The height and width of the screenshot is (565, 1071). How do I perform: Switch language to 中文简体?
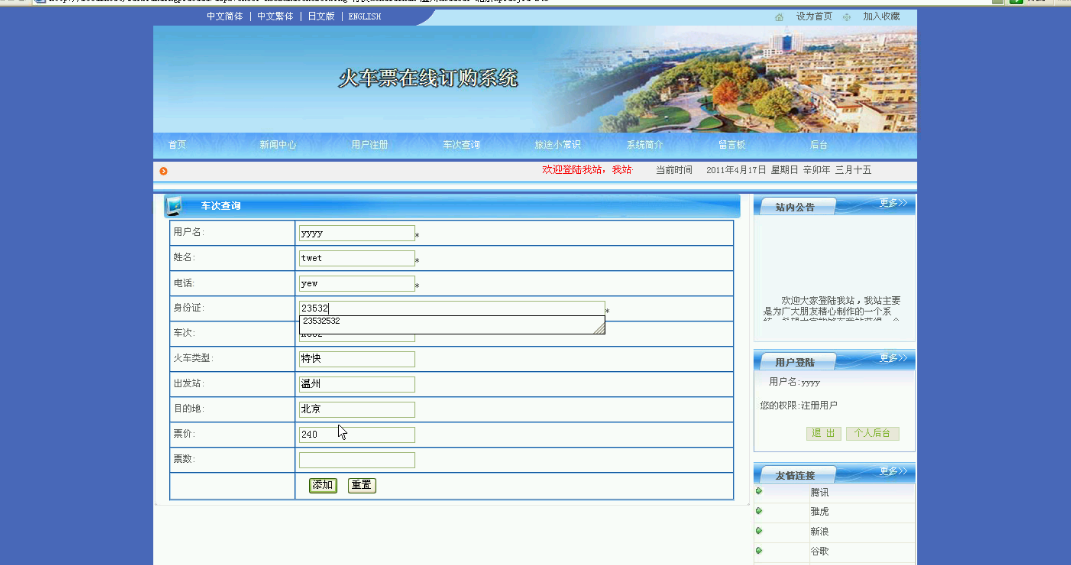225,16
